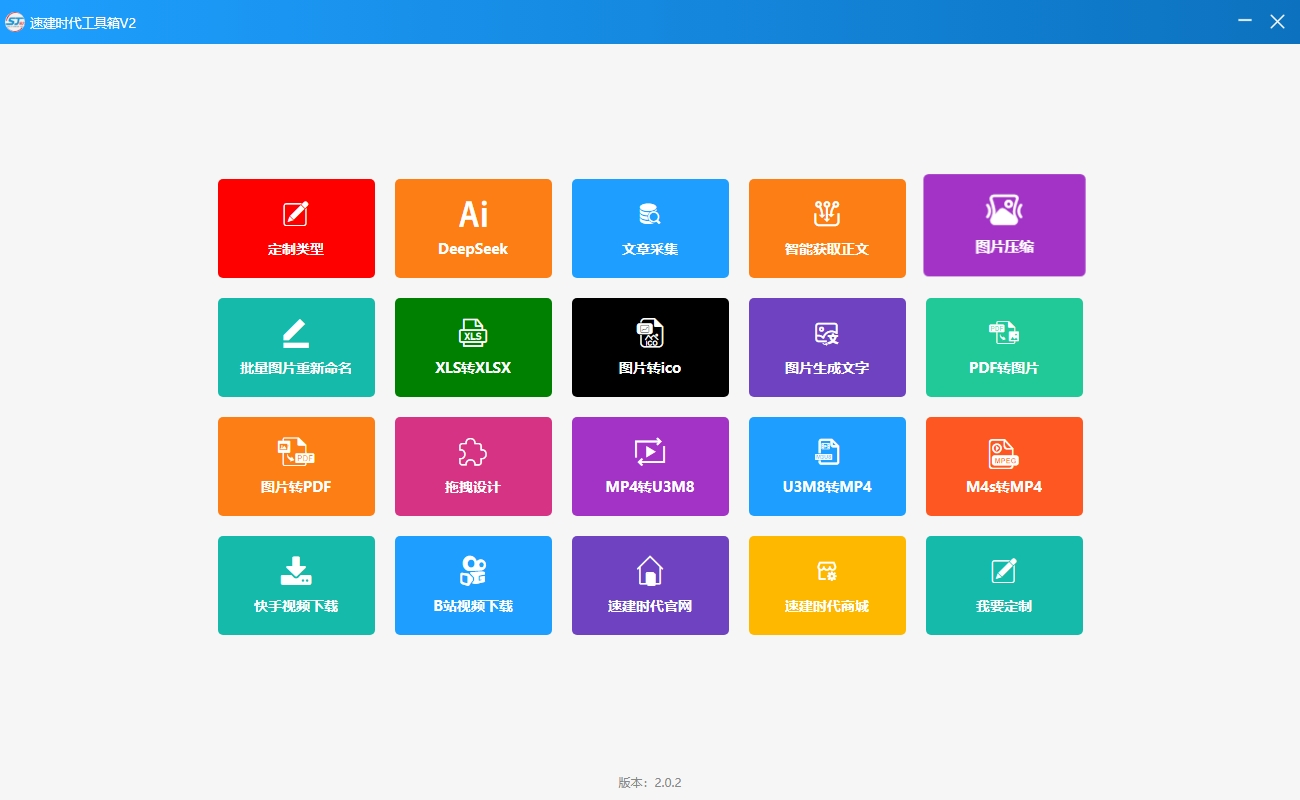Open the 图片转PDF tool
The height and width of the screenshot is (800, 1300).
pos(296,466)
